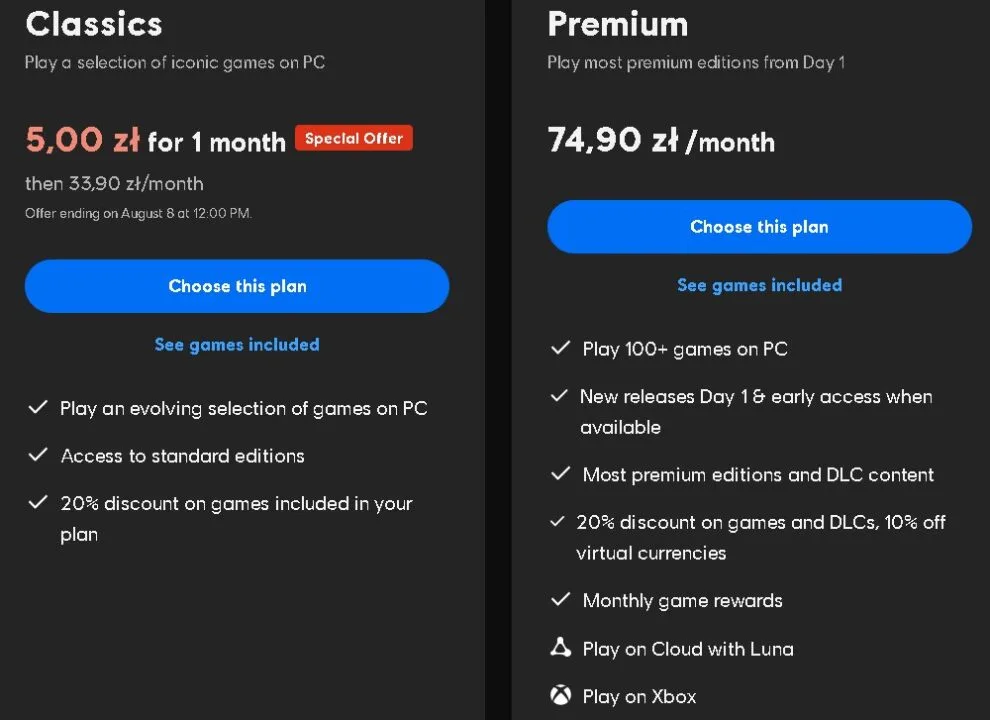Click checkmark next to "Play 100+ games on PC"

(x=560, y=348)
